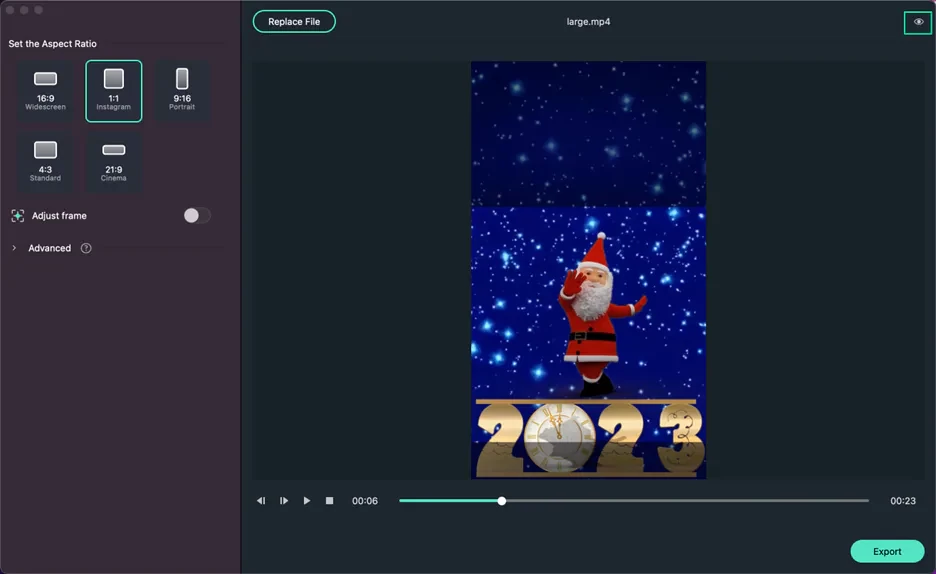This screenshot has width=936, height=574.
Task: Click the Replace File button
Action: point(294,22)
